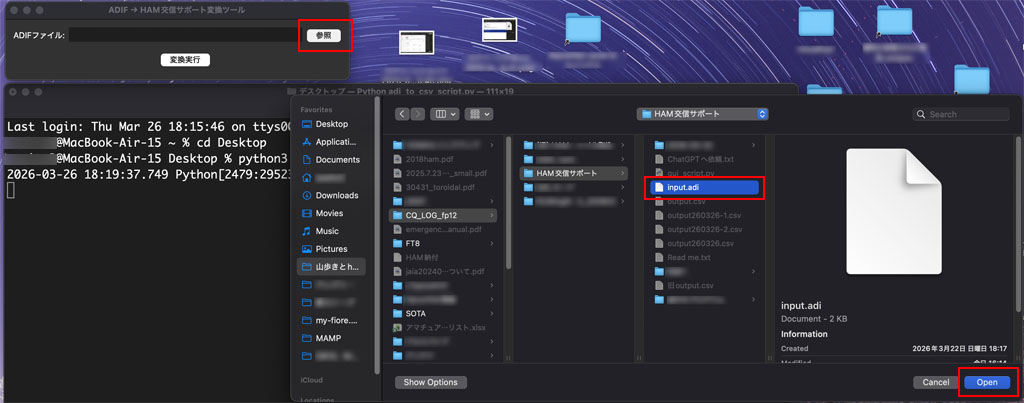This screenshot has width=1024, height=403.
Task: Open Downloads in the Favorites sidebar
Action: pyautogui.click(x=336, y=195)
